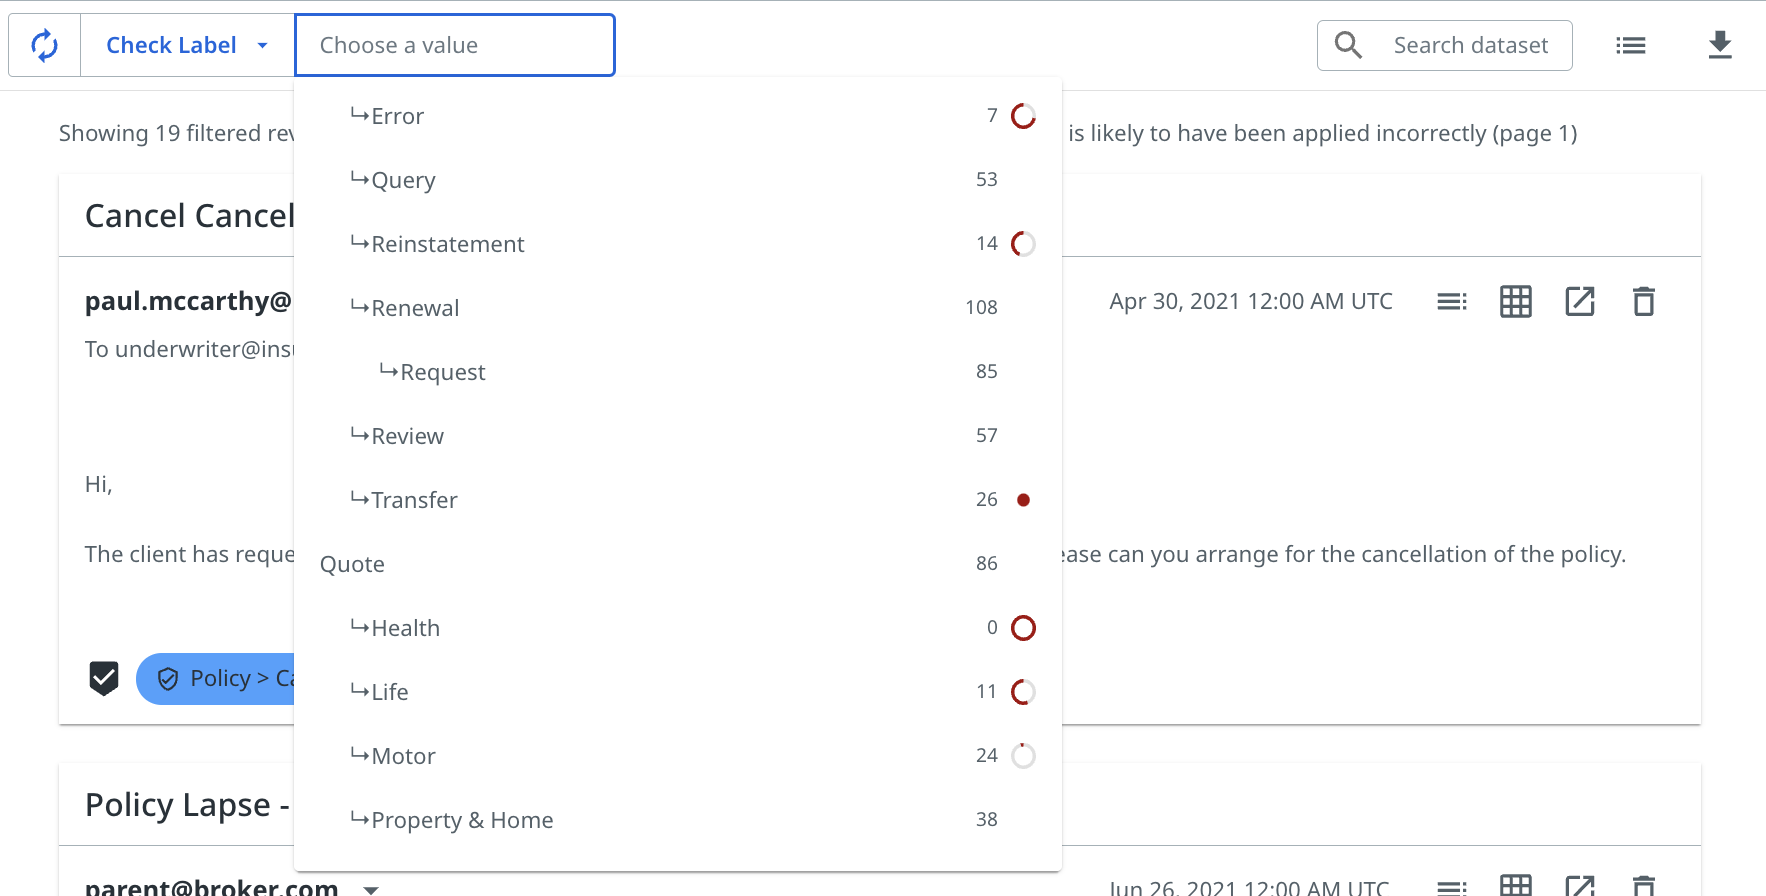Click the Search dataset field

(x=1470, y=45)
